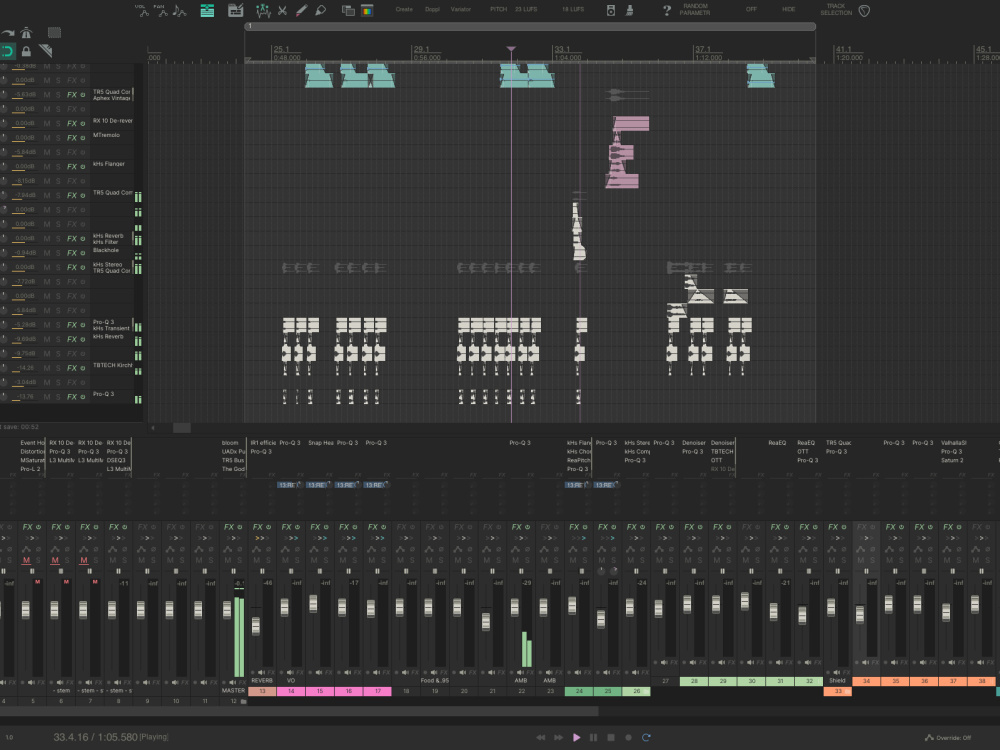Open FX window for mixer channel 34

[x=863, y=527]
